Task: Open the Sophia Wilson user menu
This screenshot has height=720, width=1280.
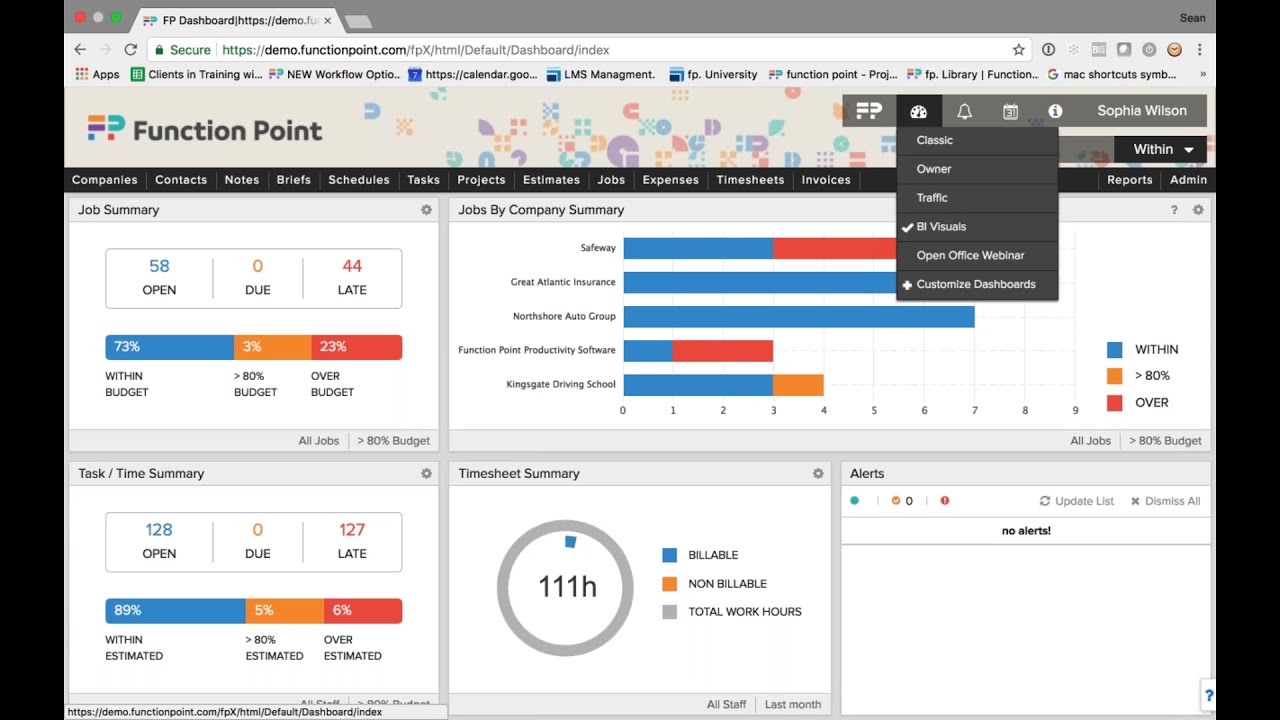Action: [1142, 111]
